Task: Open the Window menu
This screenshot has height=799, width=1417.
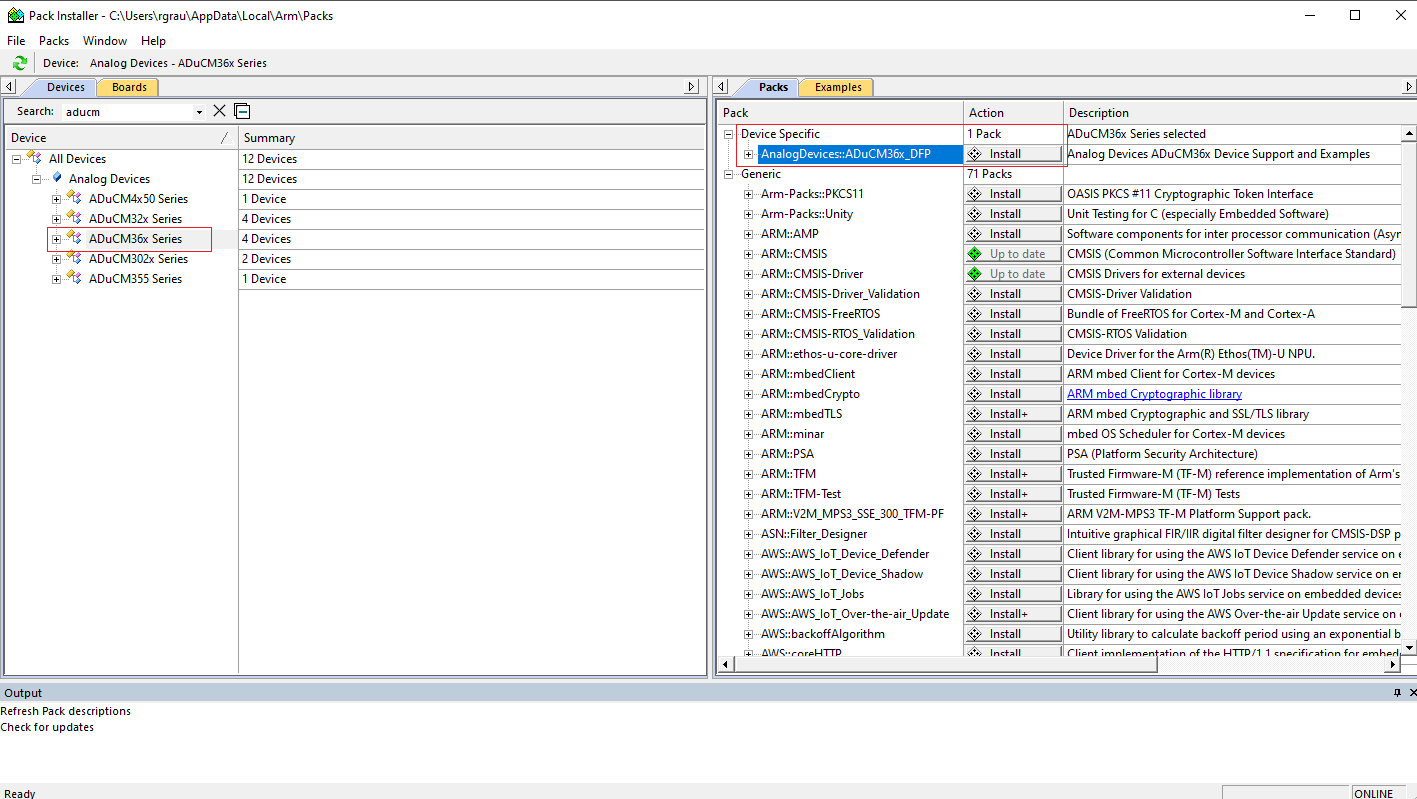Action: pyautogui.click(x=105, y=41)
